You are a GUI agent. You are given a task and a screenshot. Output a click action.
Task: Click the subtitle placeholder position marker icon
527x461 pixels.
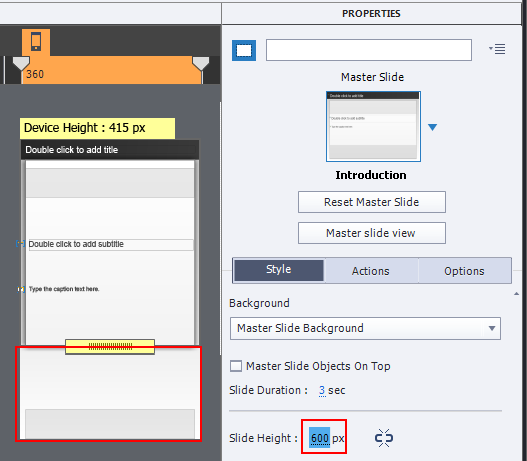coord(21,244)
